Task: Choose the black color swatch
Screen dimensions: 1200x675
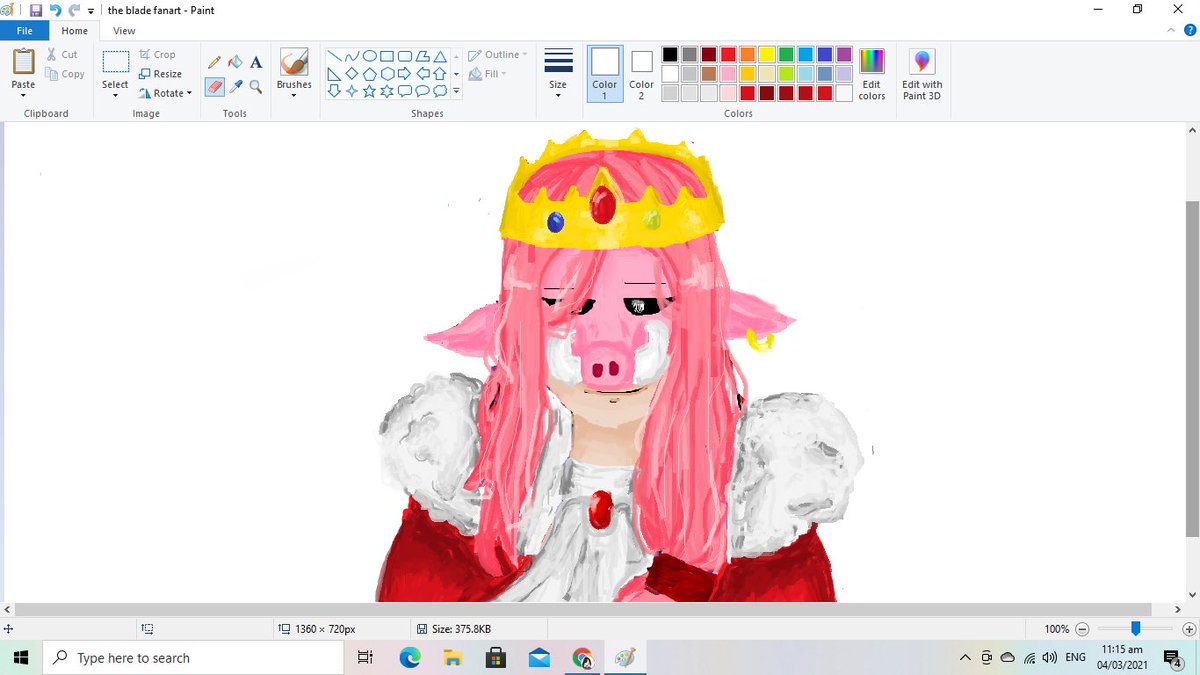Action: [x=670, y=54]
